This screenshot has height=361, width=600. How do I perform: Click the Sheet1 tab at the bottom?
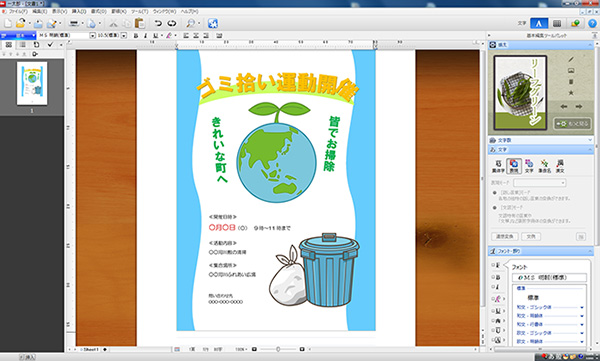tap(91, 349)
